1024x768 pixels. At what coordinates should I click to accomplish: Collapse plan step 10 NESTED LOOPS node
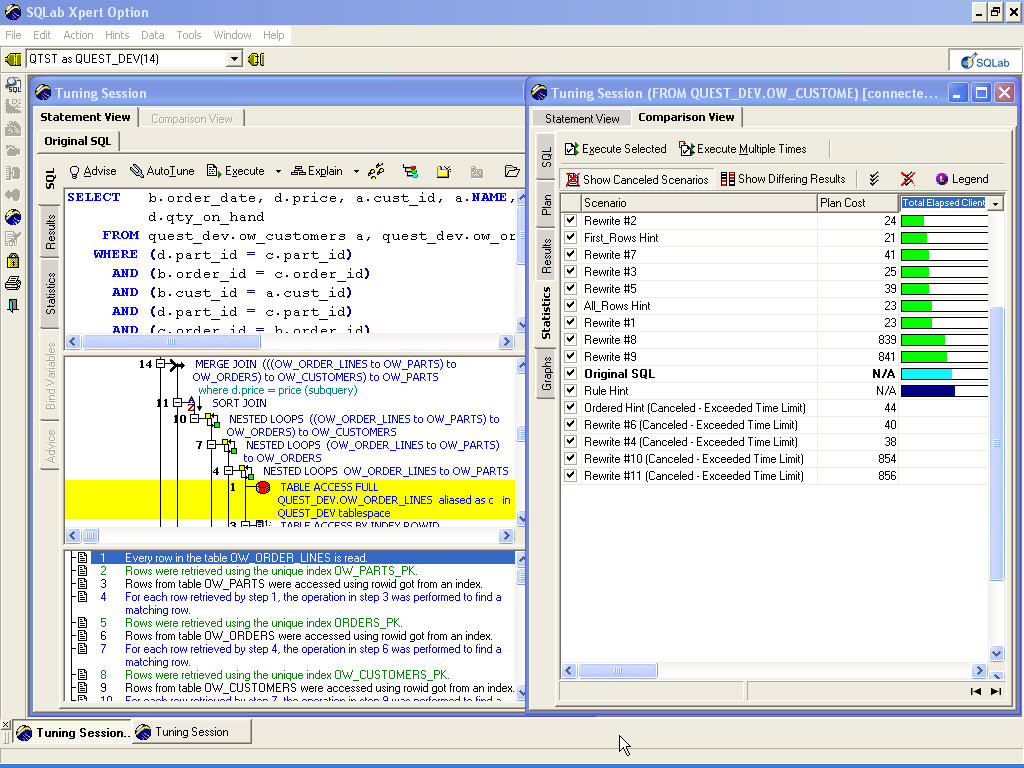point(195,419)
